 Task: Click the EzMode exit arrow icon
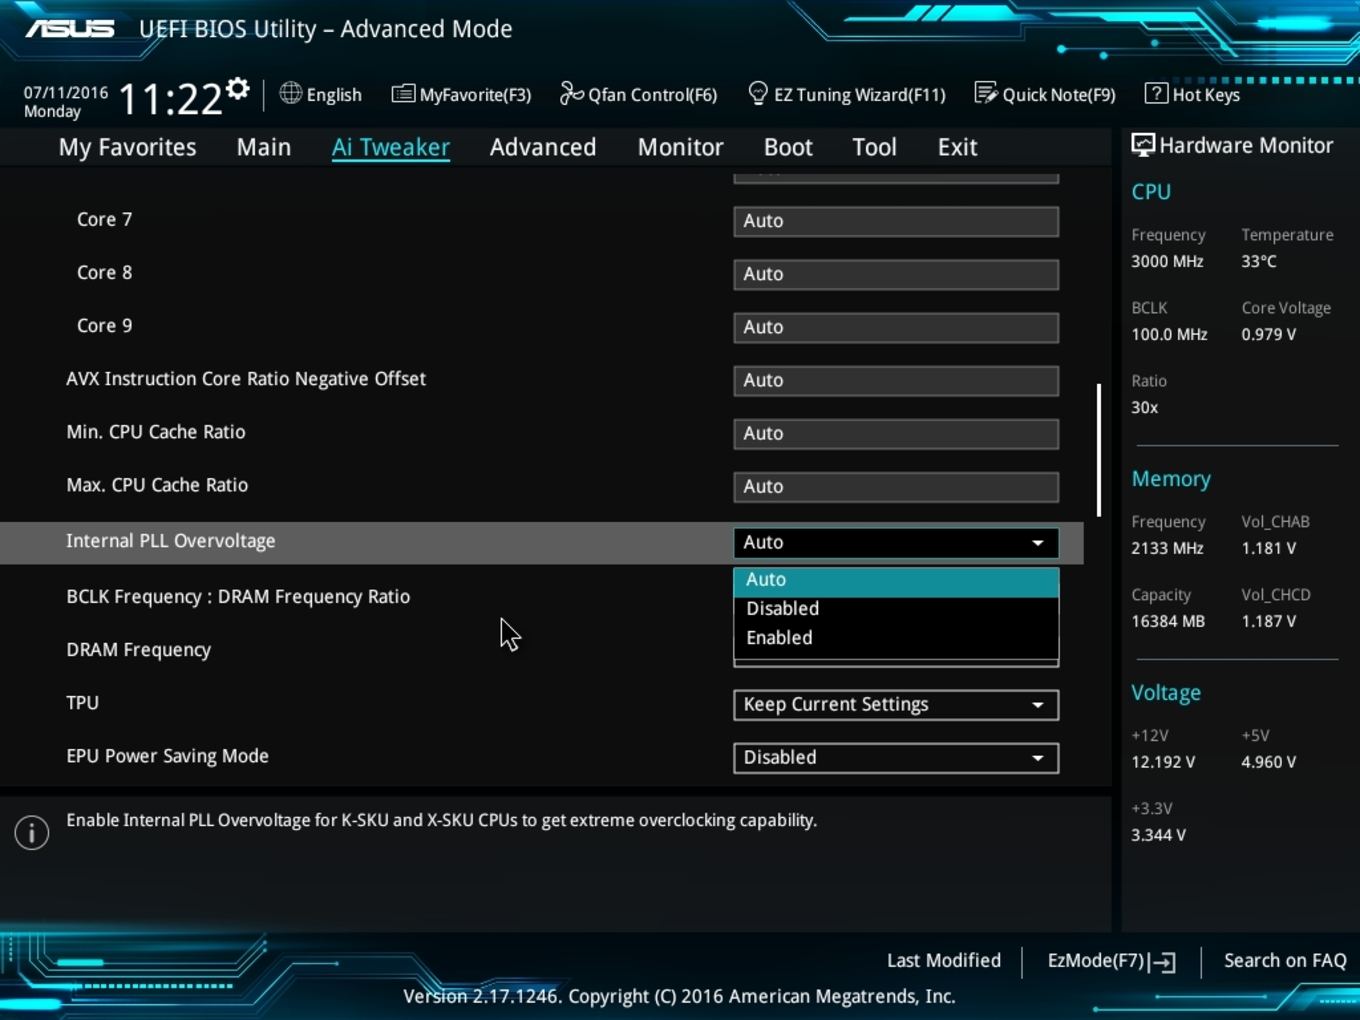point(1162,962)
